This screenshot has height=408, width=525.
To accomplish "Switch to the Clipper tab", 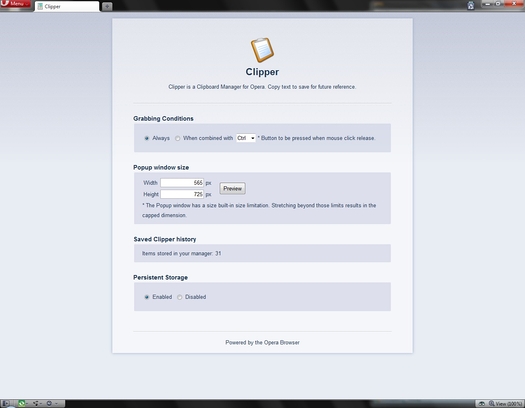I will 67,6.
